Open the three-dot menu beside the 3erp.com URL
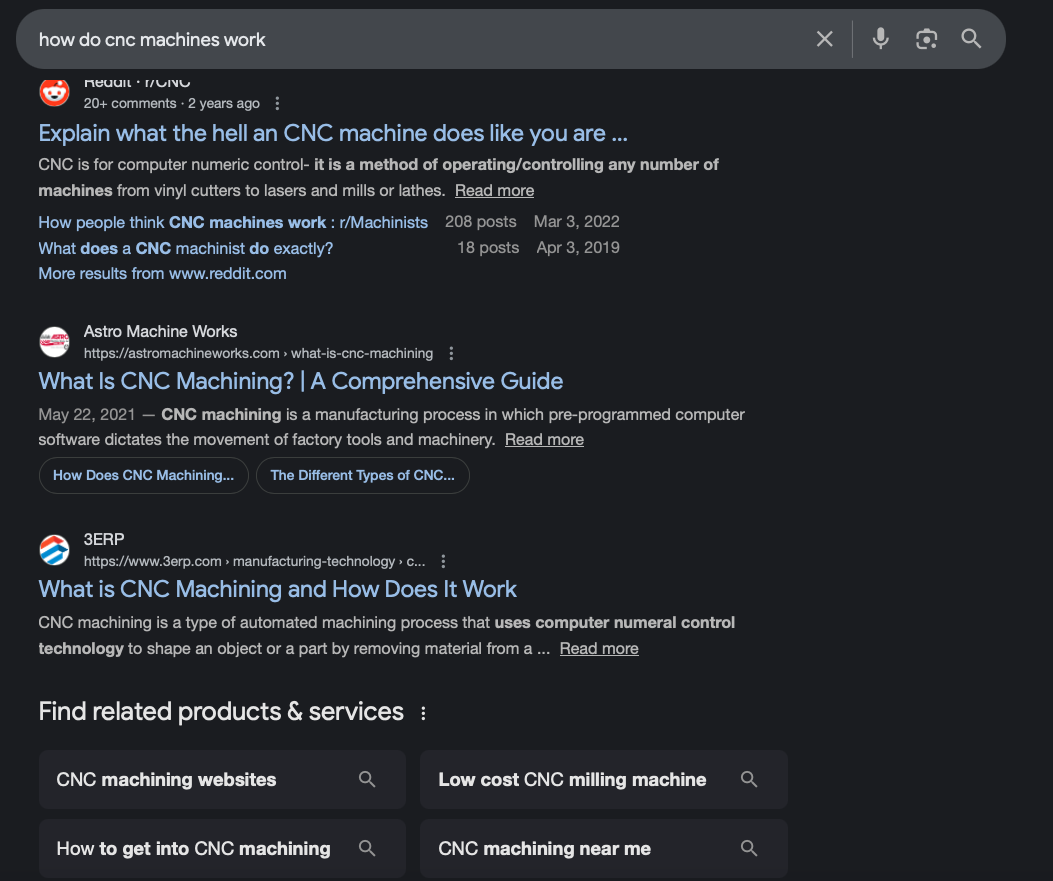Screen dimensions: 1053x881 click(x=443, y=561)
